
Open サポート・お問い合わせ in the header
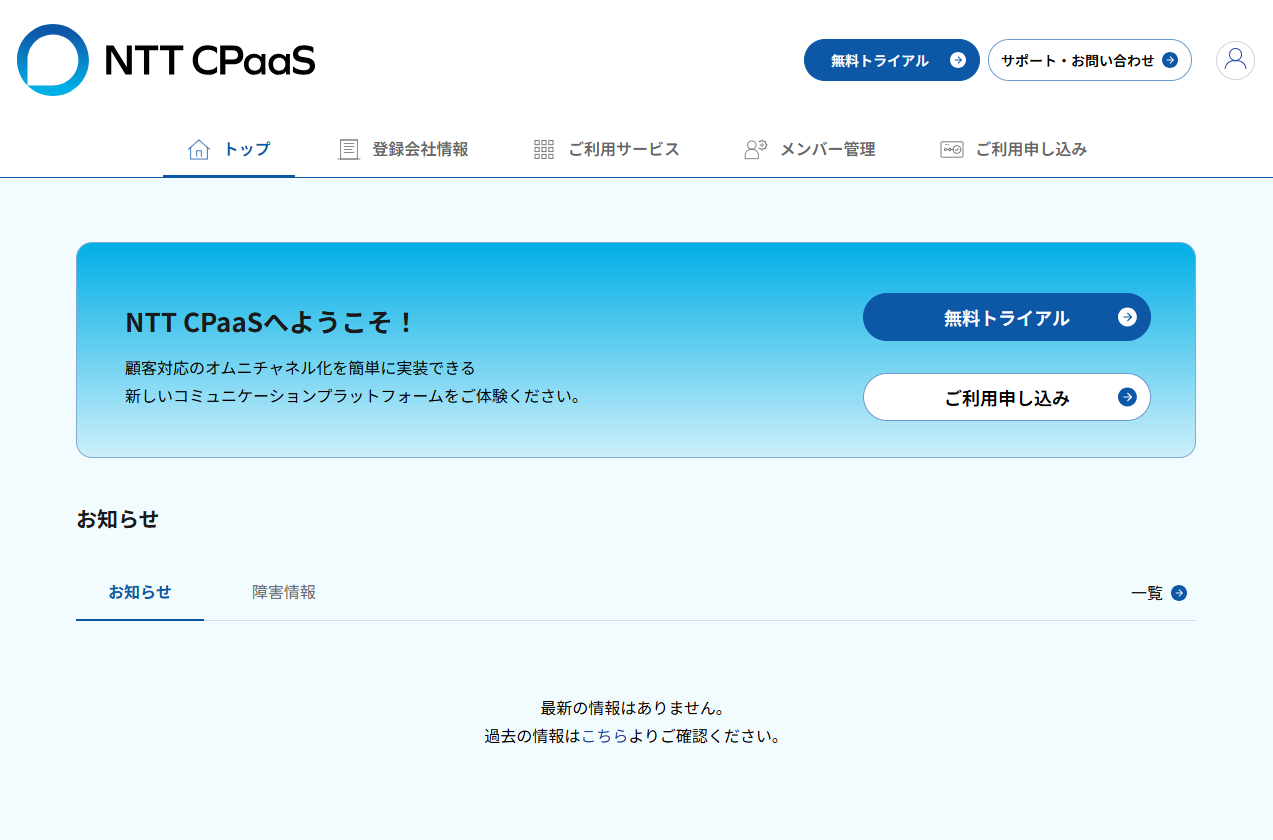pyautogui.click(x=1089, y=60)
